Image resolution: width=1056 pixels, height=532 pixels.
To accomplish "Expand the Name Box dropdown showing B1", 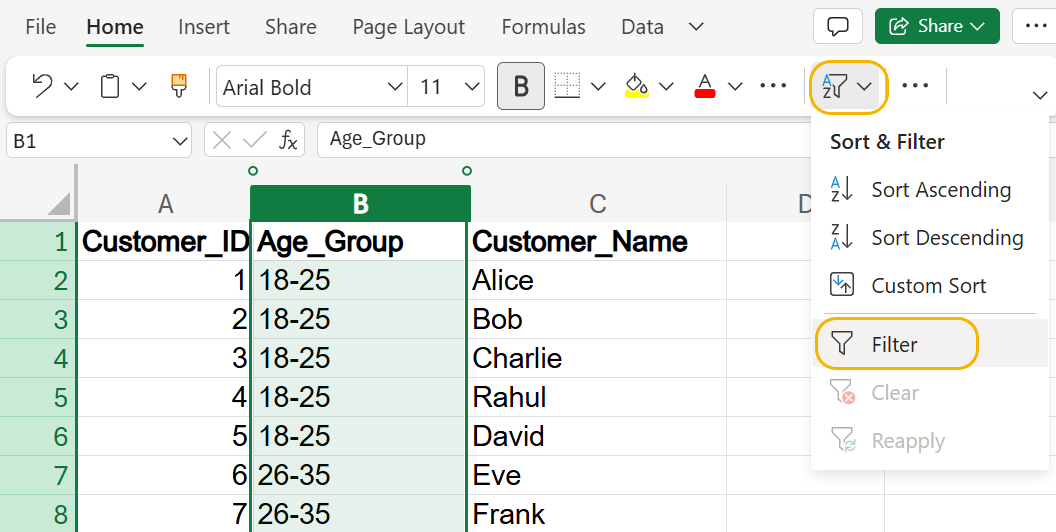I will [180, 141].
